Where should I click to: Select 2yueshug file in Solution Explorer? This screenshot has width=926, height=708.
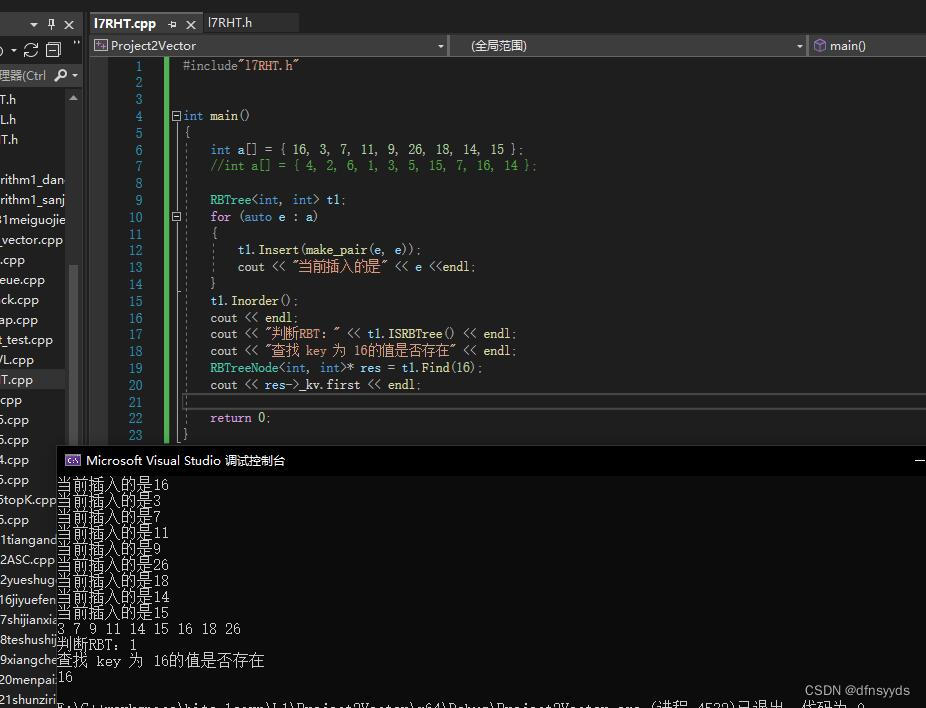point(28,580)
